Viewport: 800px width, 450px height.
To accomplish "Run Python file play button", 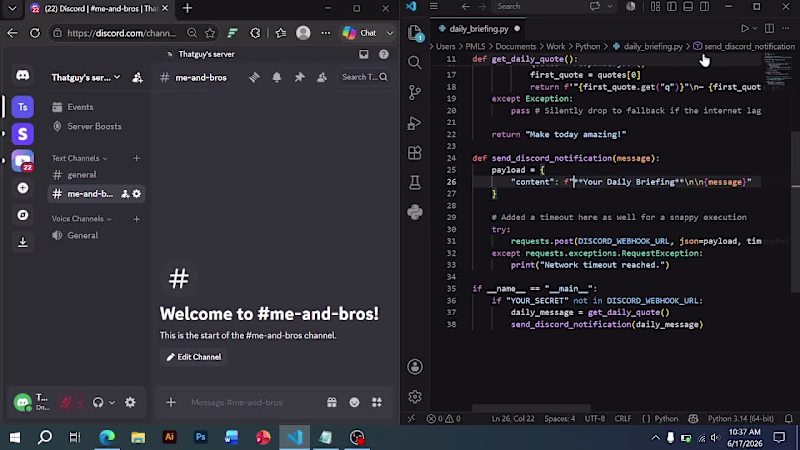I will tap(744, 29).
